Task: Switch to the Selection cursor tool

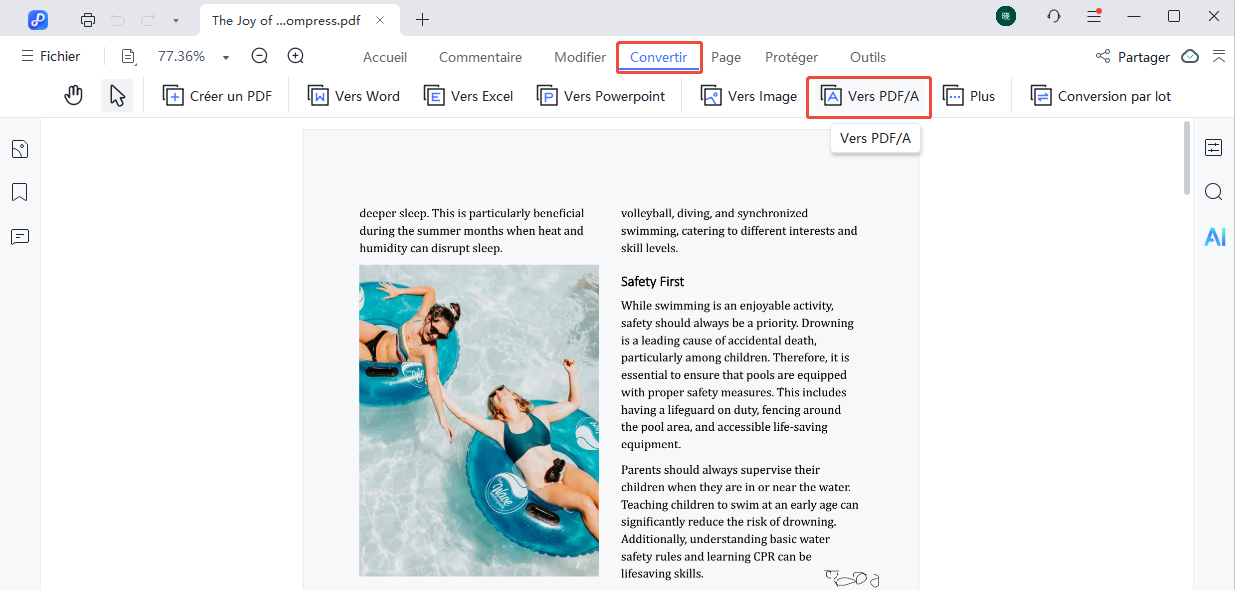Action: [x=117, y=95]
